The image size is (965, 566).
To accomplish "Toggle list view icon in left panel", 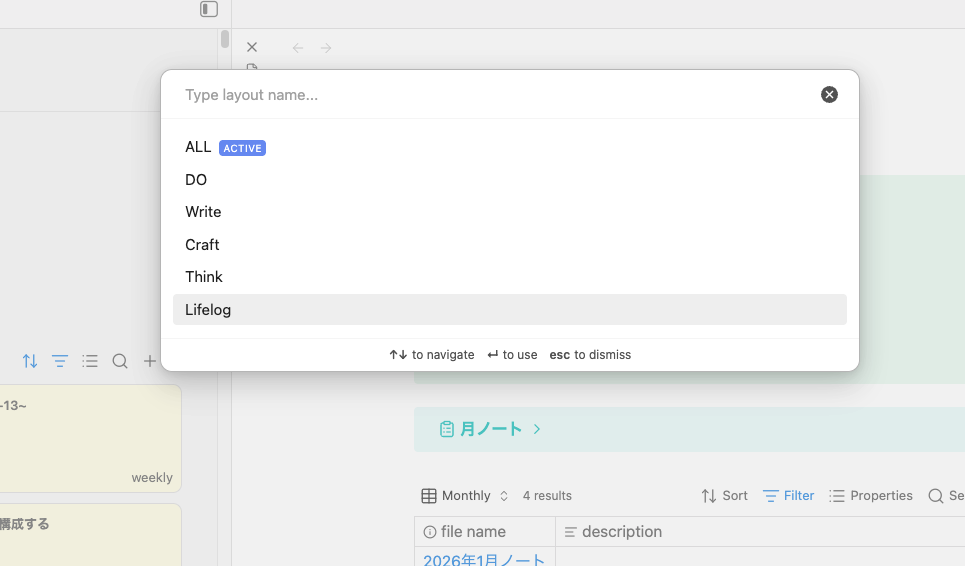I will point(90,361).
